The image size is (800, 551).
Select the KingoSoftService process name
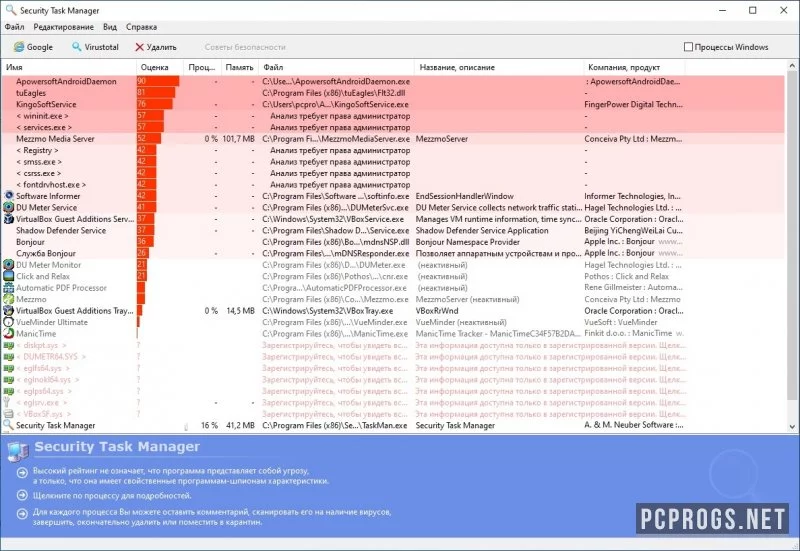click(x=46, y=104)
